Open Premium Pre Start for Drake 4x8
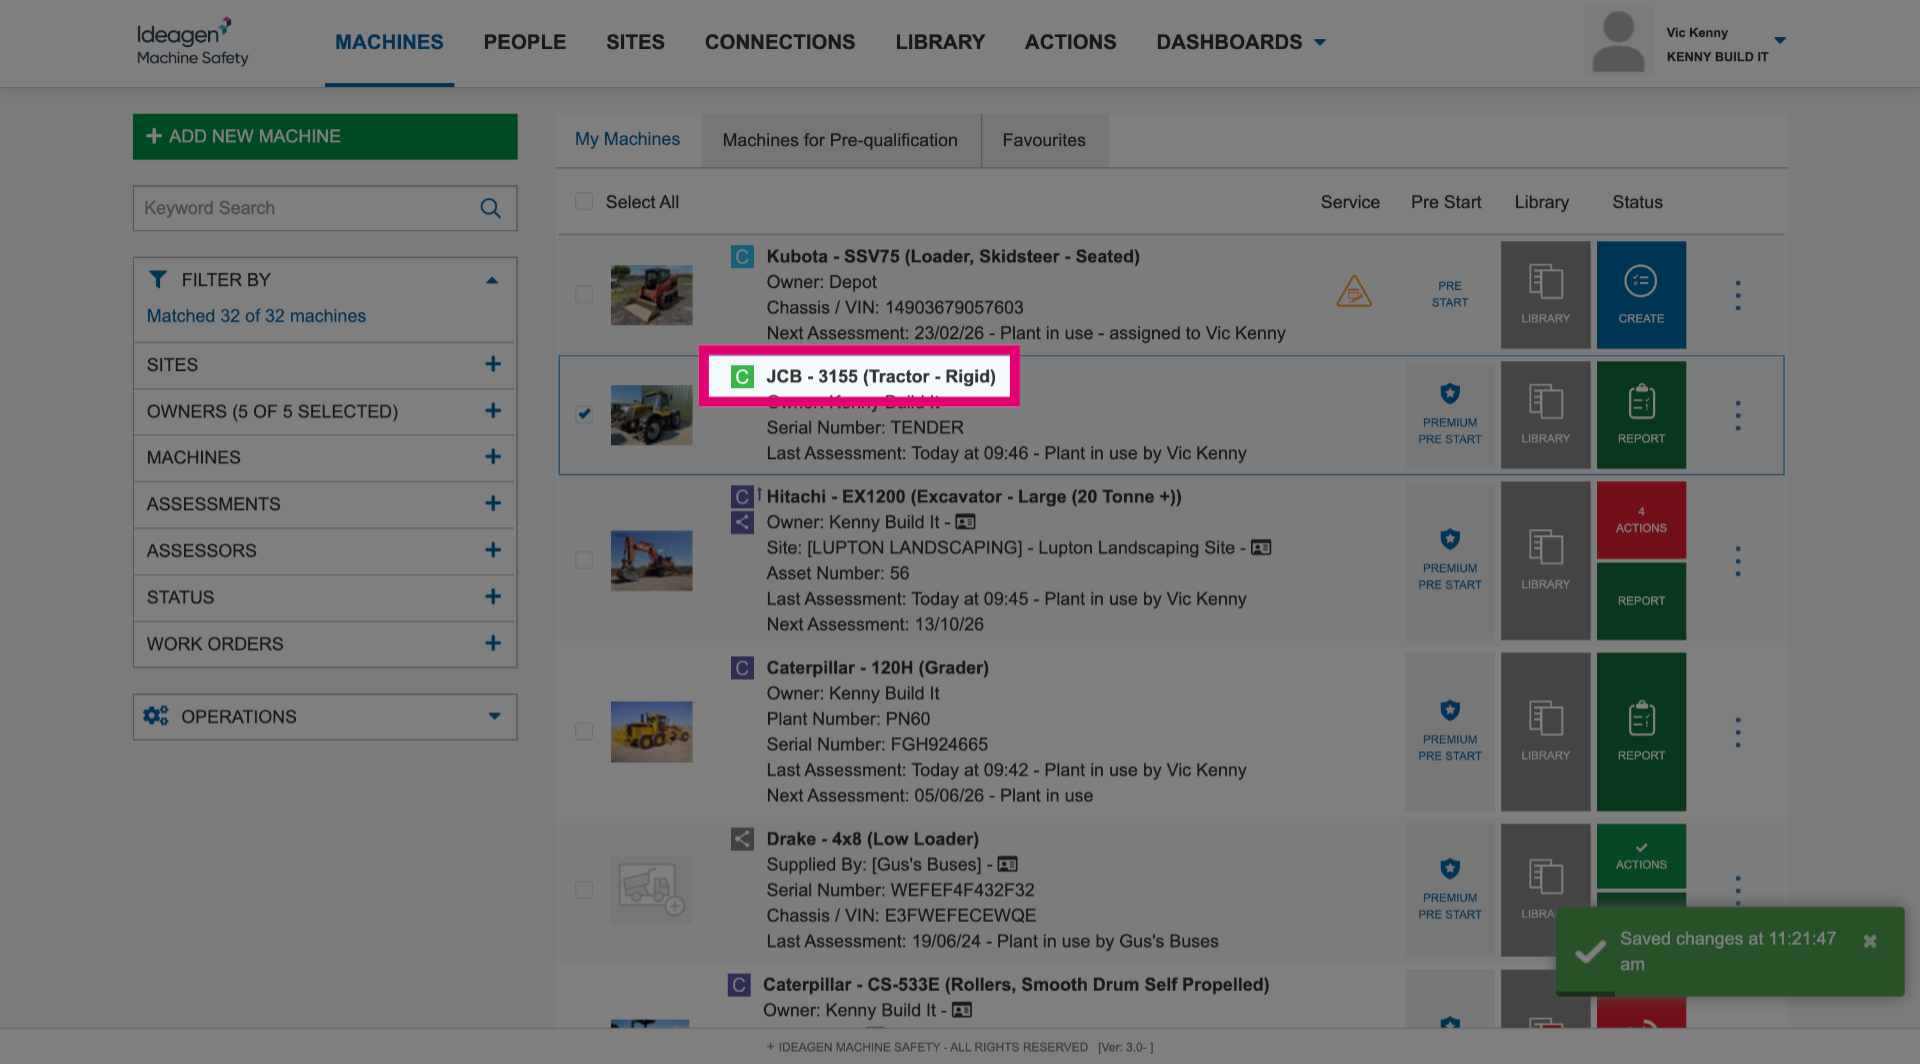Viewport: 1920px width, 1064px height. pyautogui.click(x=1450, y=890)
